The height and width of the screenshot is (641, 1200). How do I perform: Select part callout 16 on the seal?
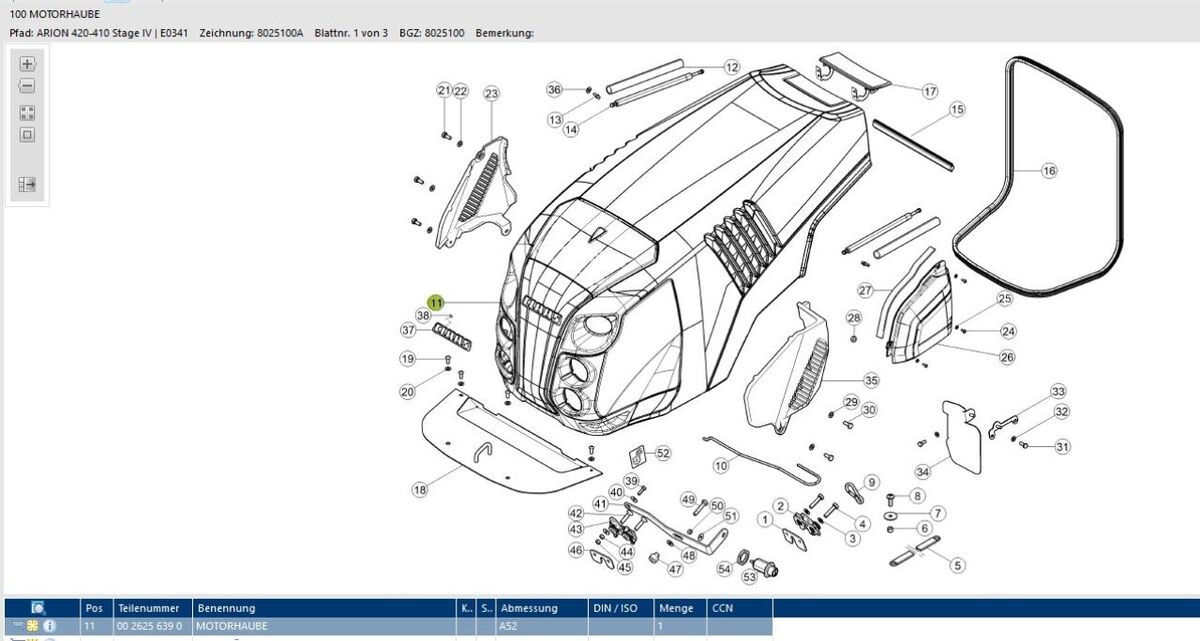(x=1048, y=171)
